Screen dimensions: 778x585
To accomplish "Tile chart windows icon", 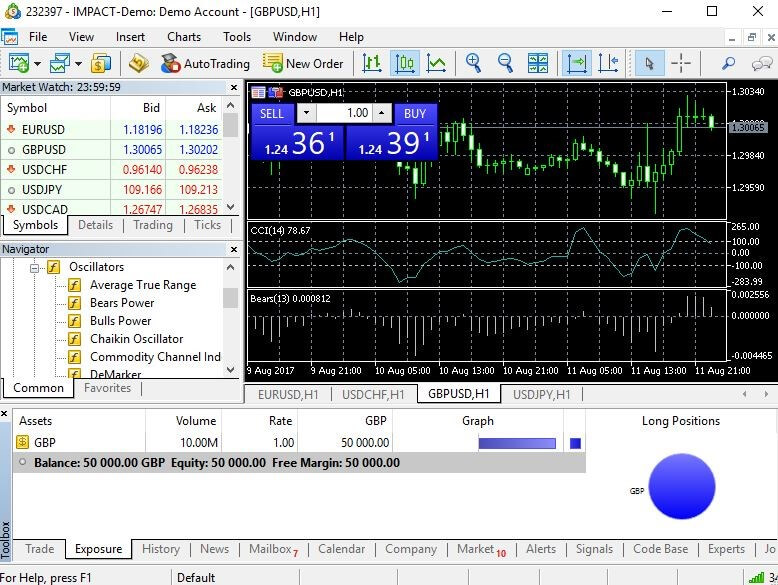I will click(538, 63).
